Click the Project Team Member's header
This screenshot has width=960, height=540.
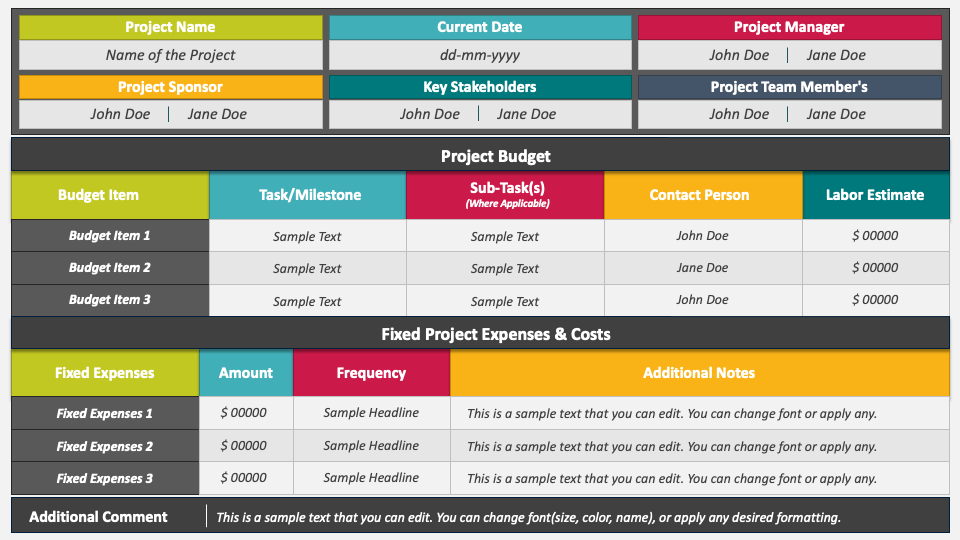pos(789,87)
